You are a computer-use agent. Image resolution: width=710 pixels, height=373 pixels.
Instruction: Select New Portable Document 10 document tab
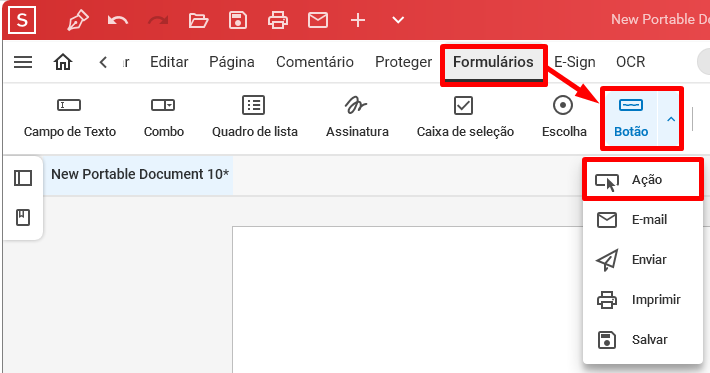[x=139, y=174]
